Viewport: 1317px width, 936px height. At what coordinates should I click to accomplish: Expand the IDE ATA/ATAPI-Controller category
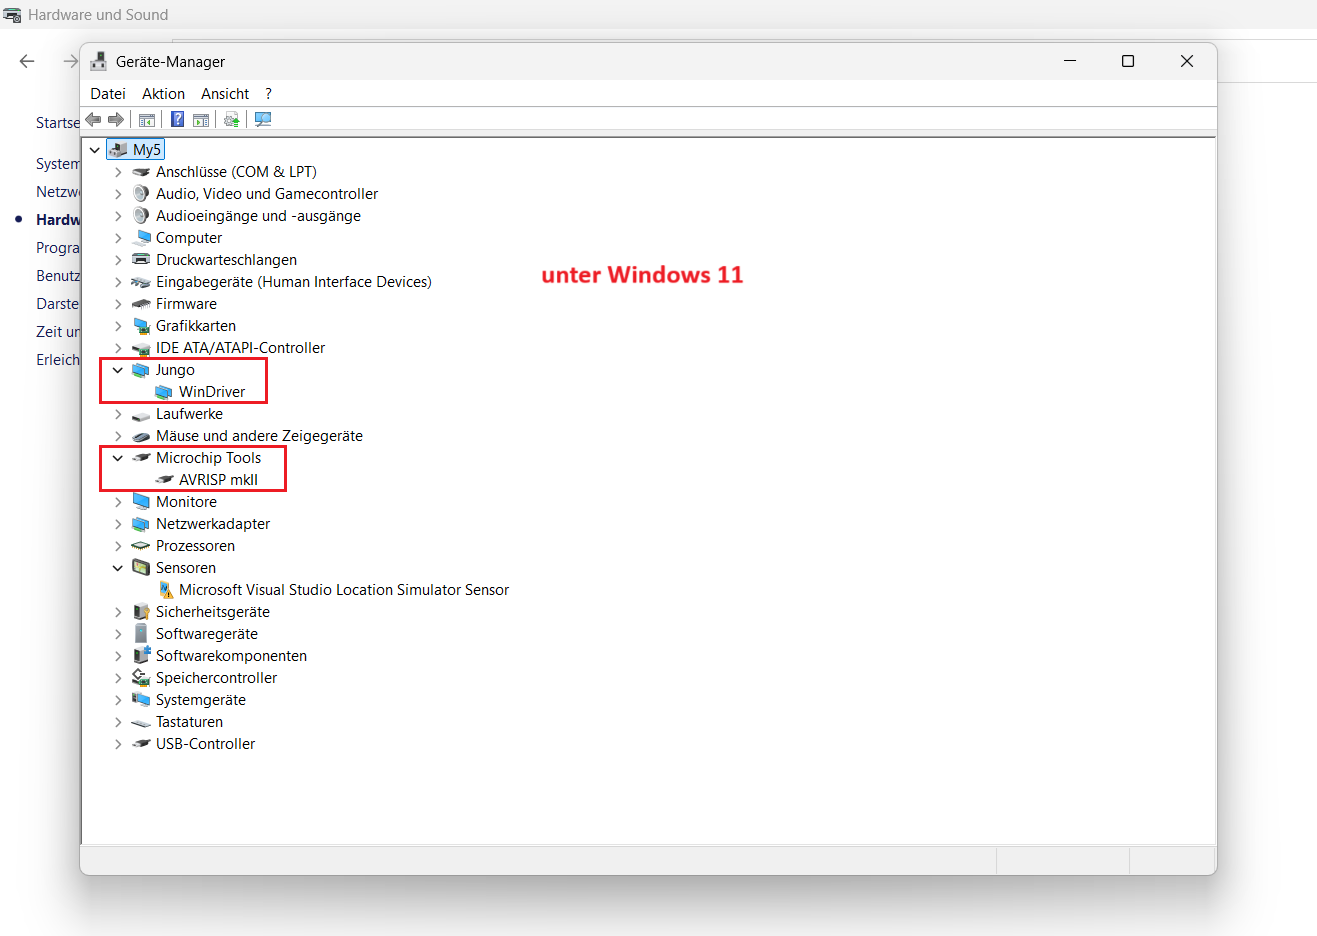(x=118, y=348)
